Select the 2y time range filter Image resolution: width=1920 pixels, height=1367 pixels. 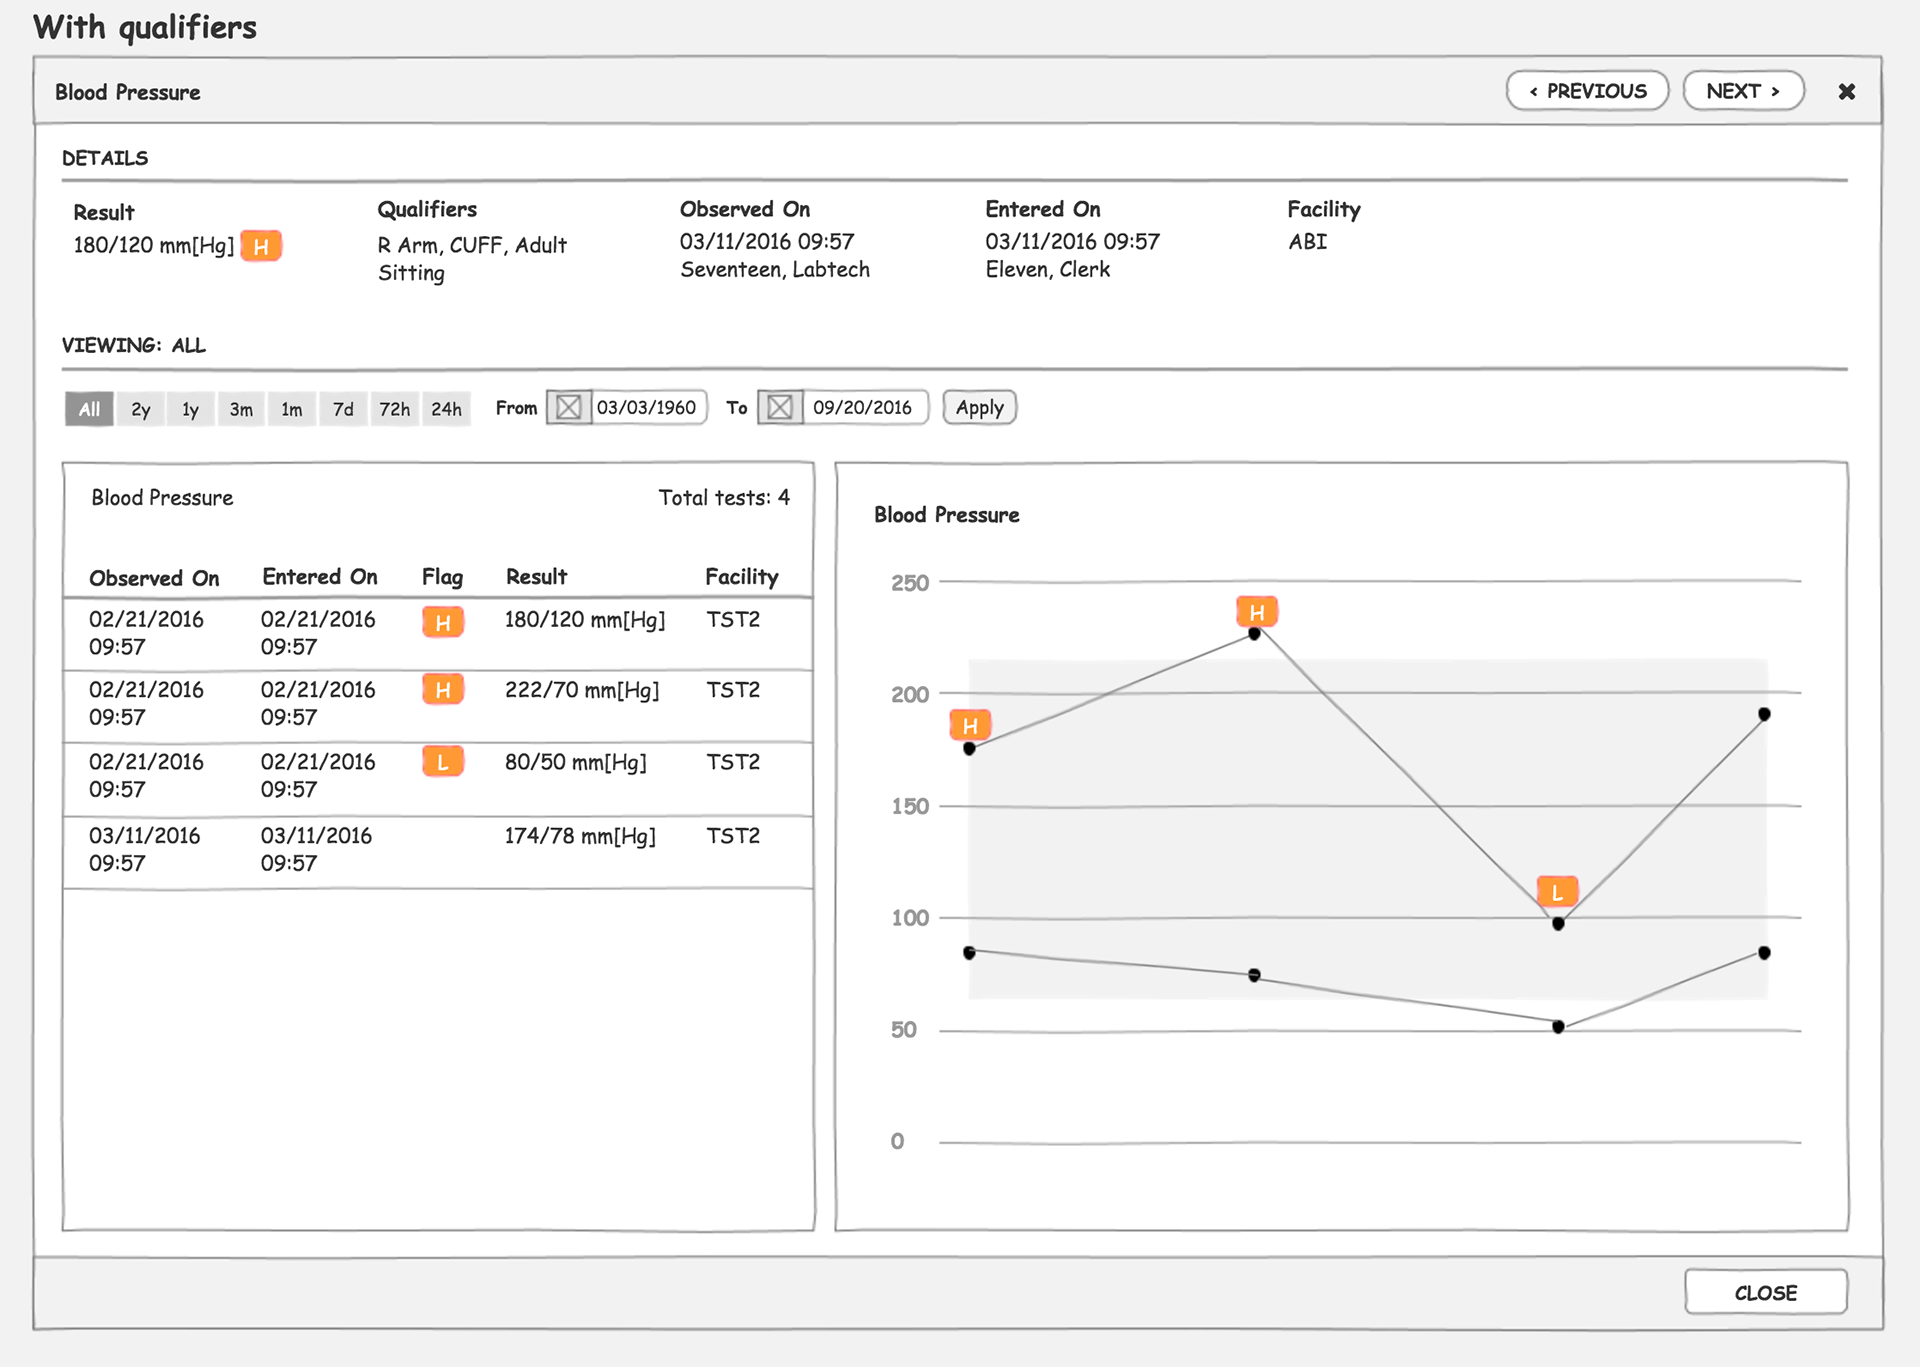click(x=140, y=409)
